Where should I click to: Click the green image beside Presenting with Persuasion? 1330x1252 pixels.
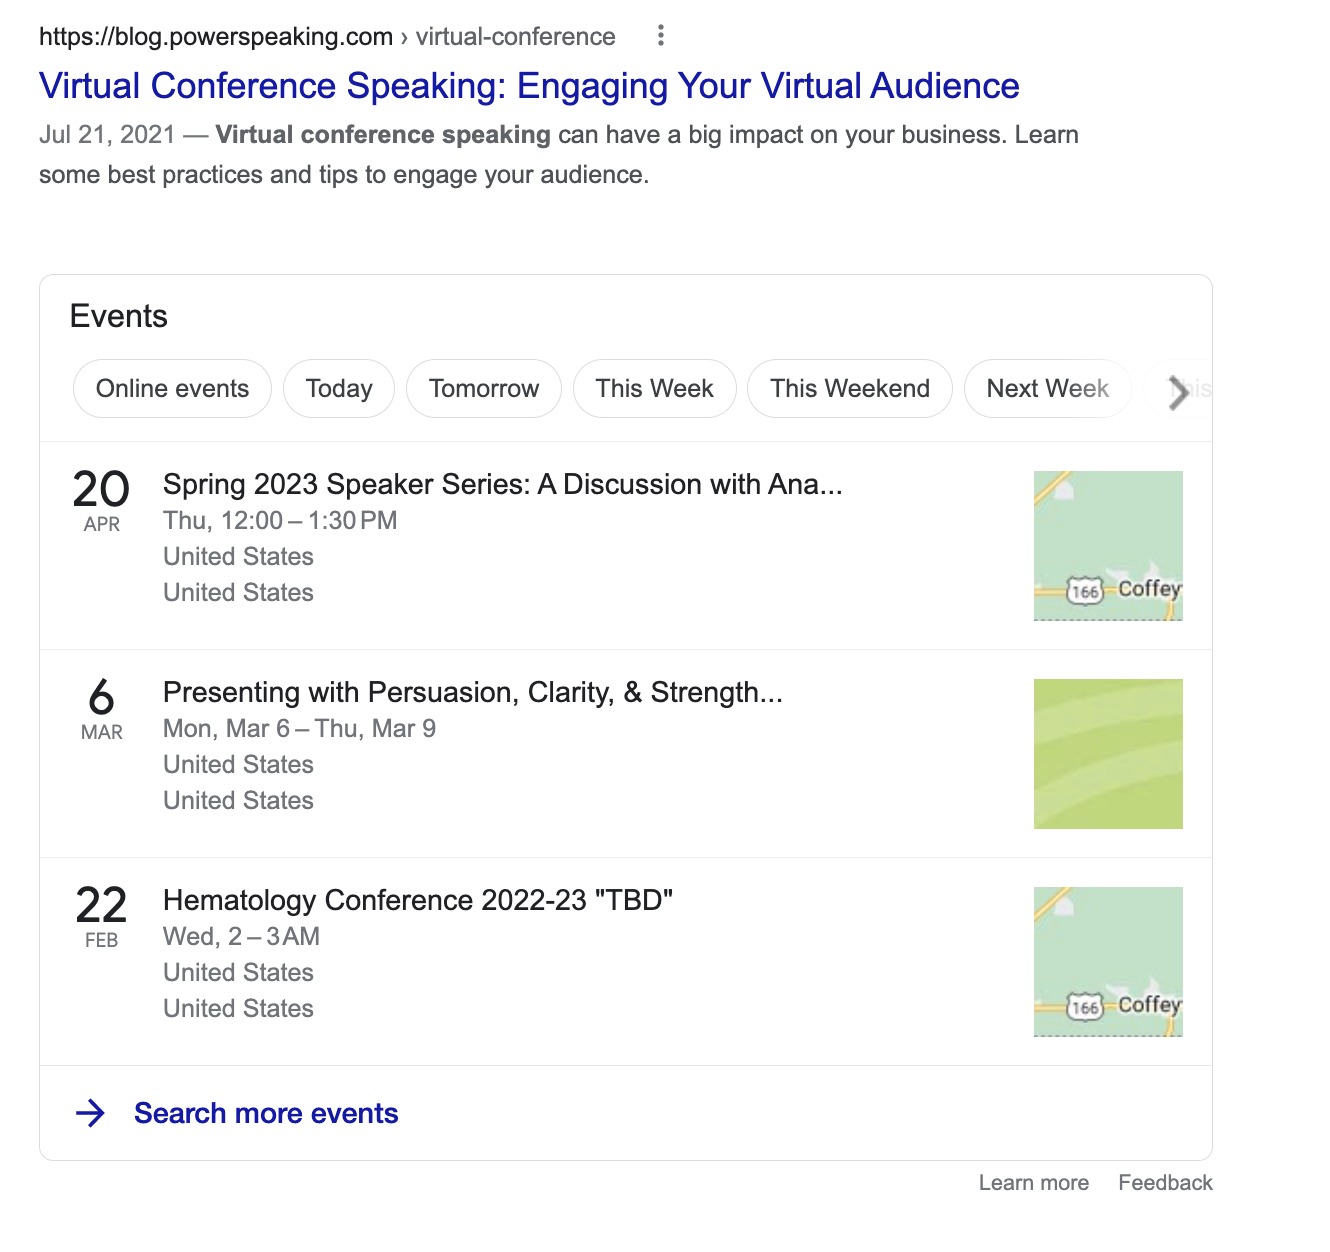[1107, 753]
